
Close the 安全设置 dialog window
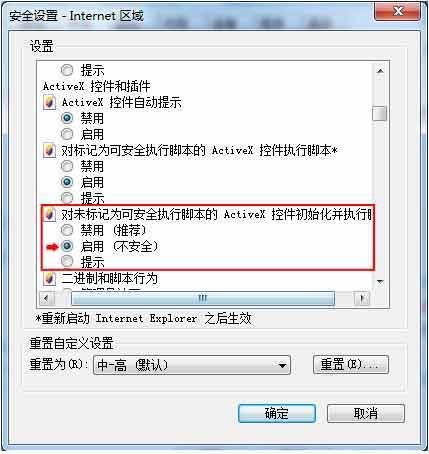pos(397,11)
